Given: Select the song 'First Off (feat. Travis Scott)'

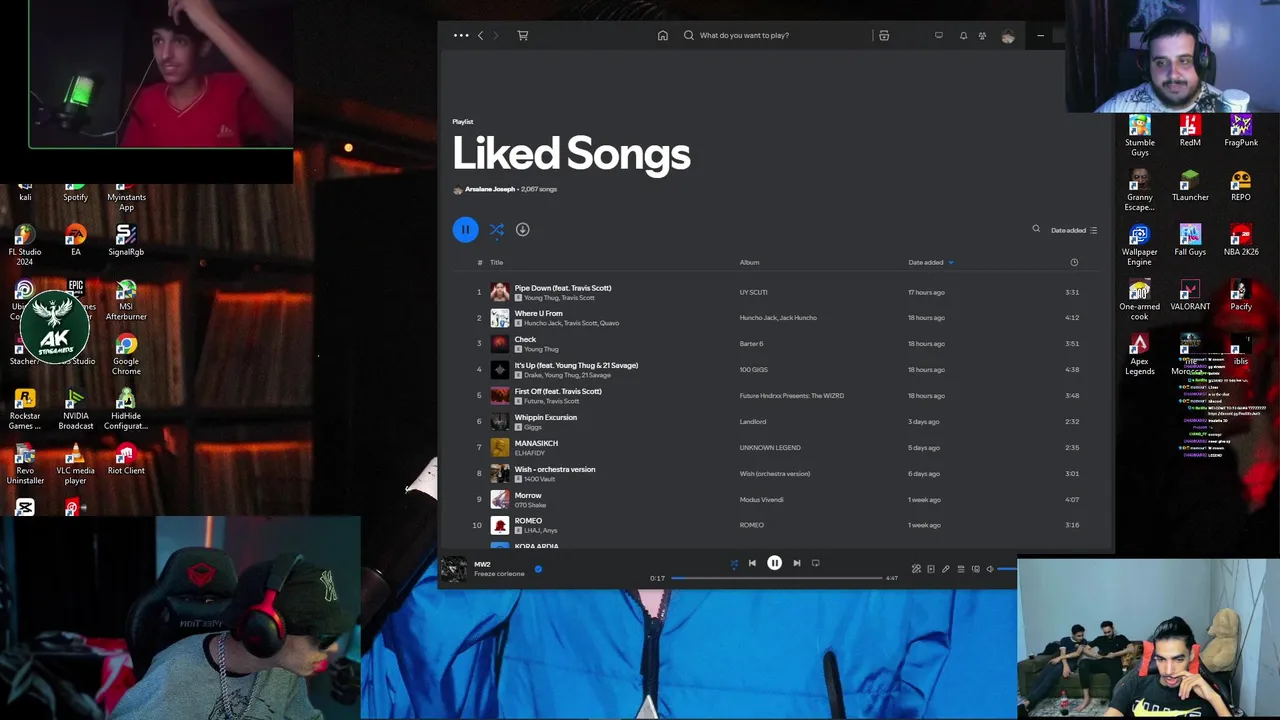Looking at the screenshot, I should click(558, 391).
